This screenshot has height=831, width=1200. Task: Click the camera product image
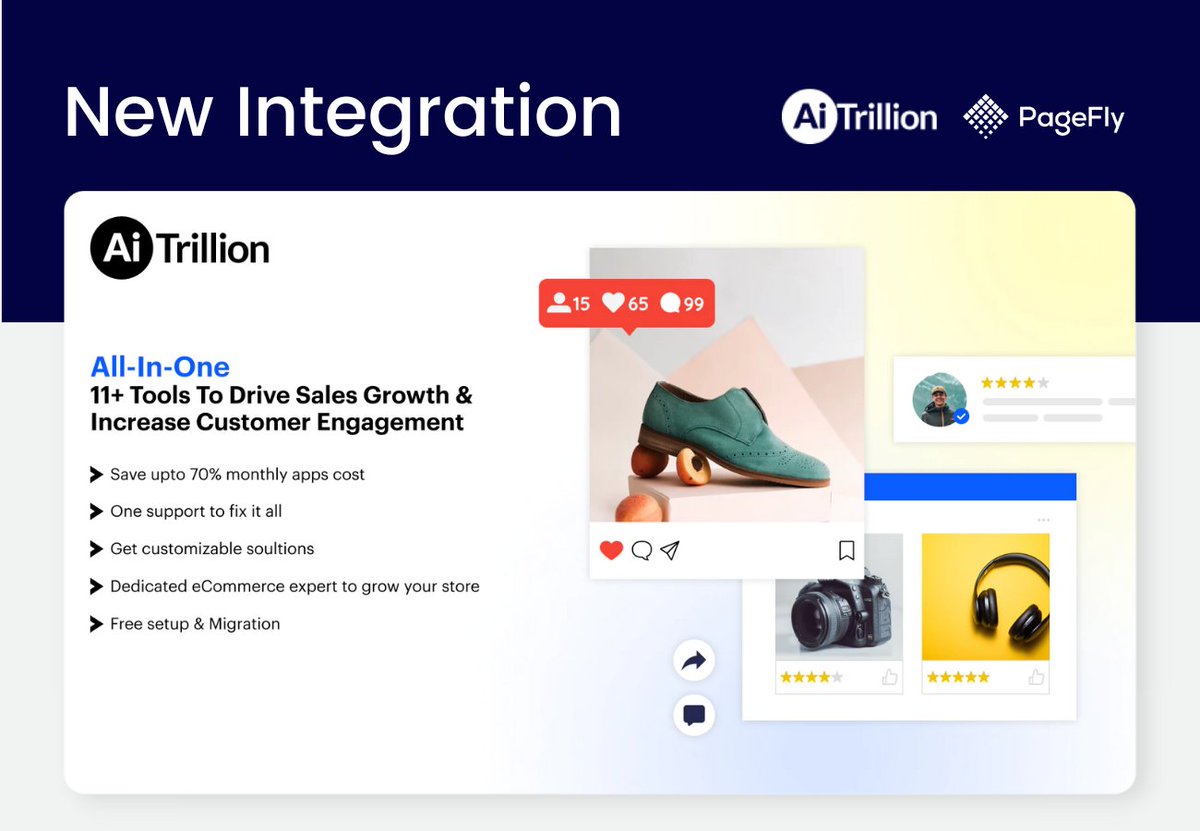[x=839, y=597]
